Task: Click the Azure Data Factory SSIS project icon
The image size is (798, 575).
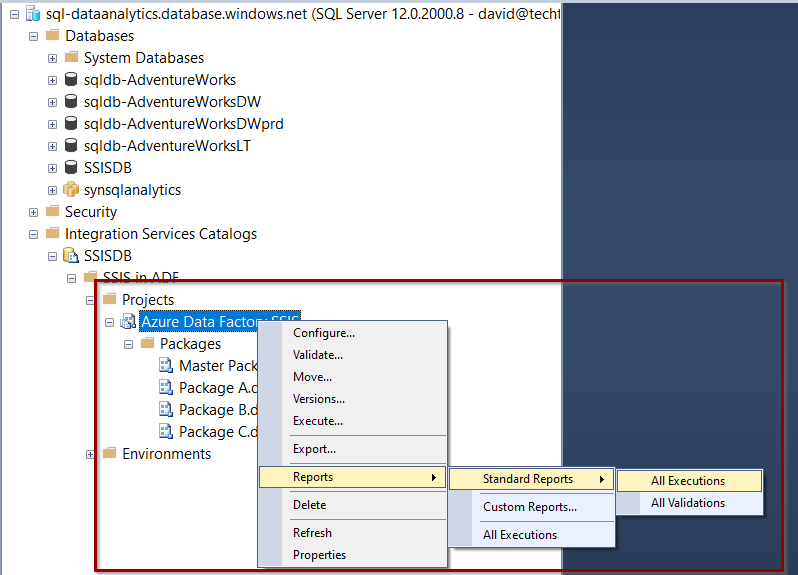Action: 128,322
